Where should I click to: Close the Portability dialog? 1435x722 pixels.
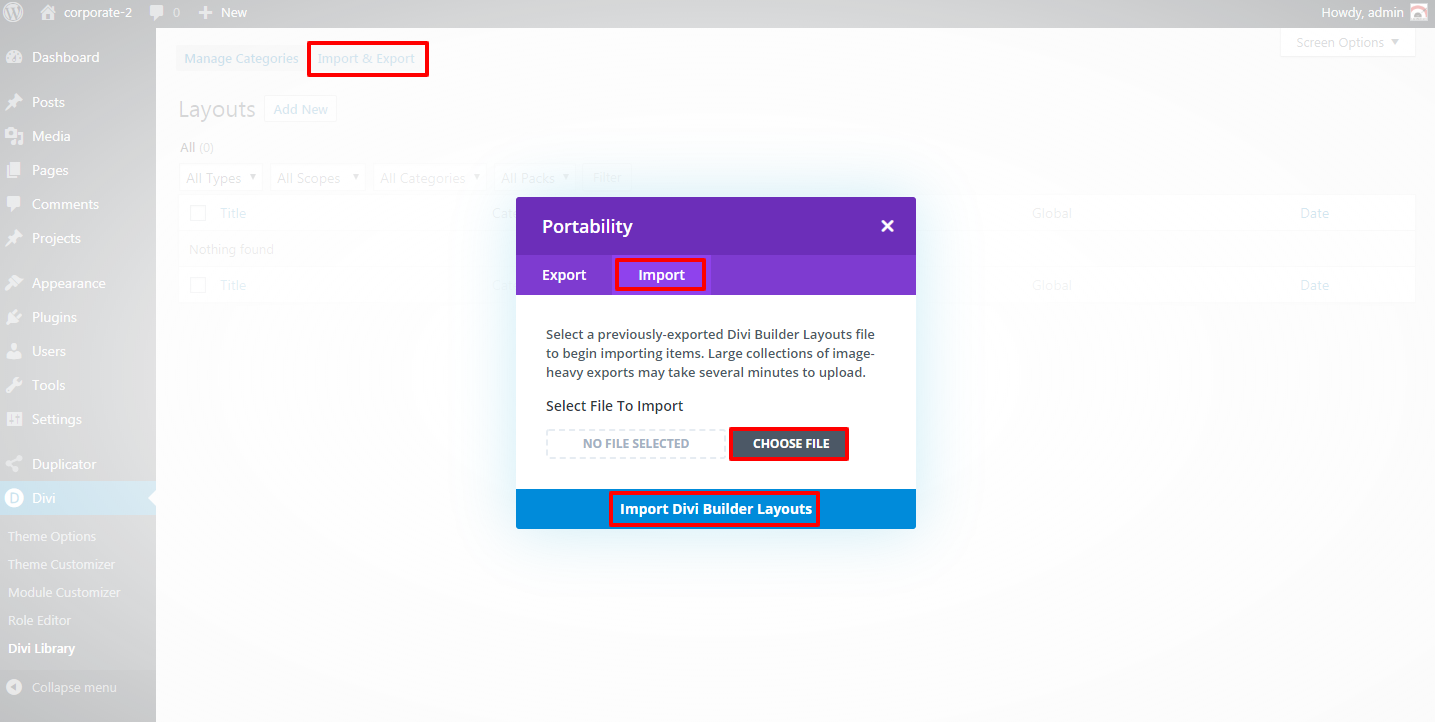coord(887,226)
